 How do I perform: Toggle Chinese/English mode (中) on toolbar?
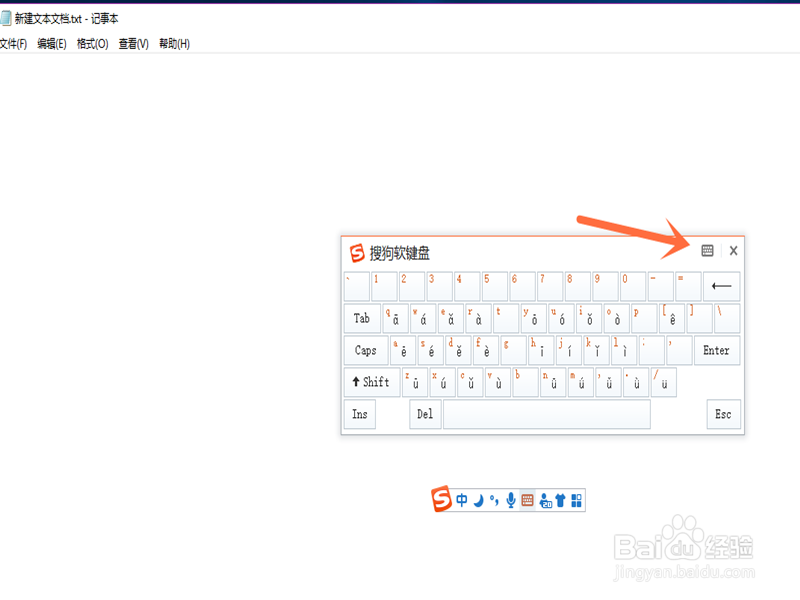462,500
